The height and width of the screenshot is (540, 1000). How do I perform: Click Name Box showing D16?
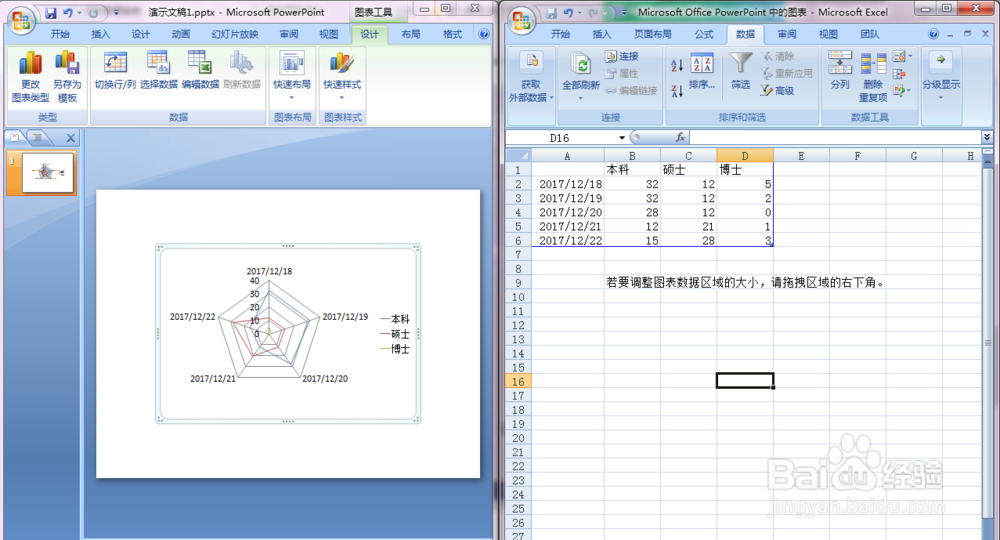point(561,138)
